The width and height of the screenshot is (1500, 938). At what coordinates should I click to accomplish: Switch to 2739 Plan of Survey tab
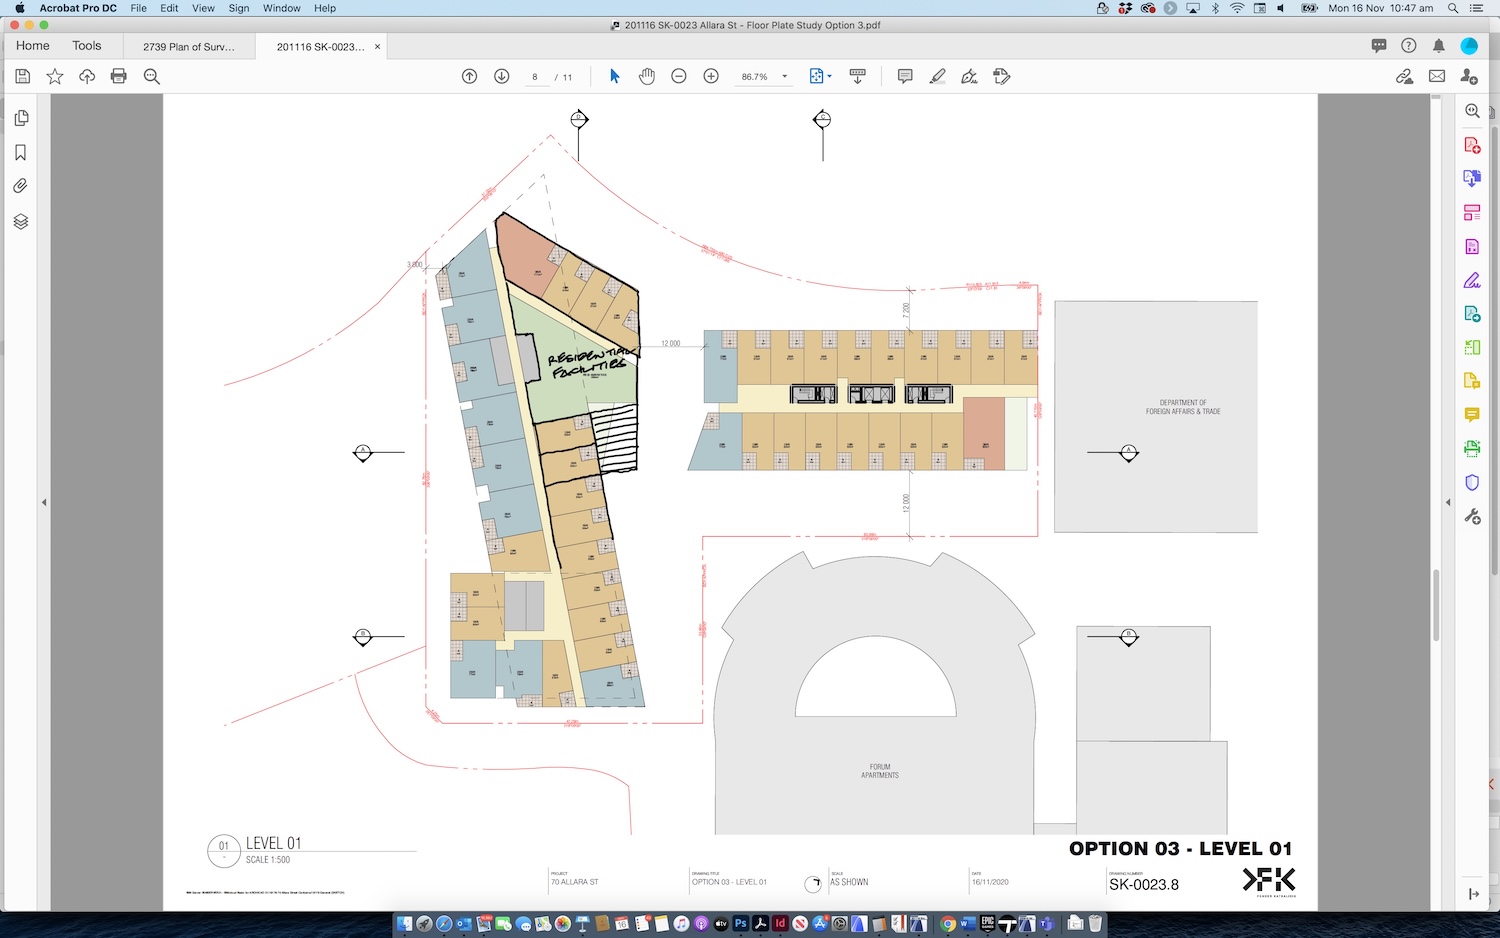(x=188, y=47)
